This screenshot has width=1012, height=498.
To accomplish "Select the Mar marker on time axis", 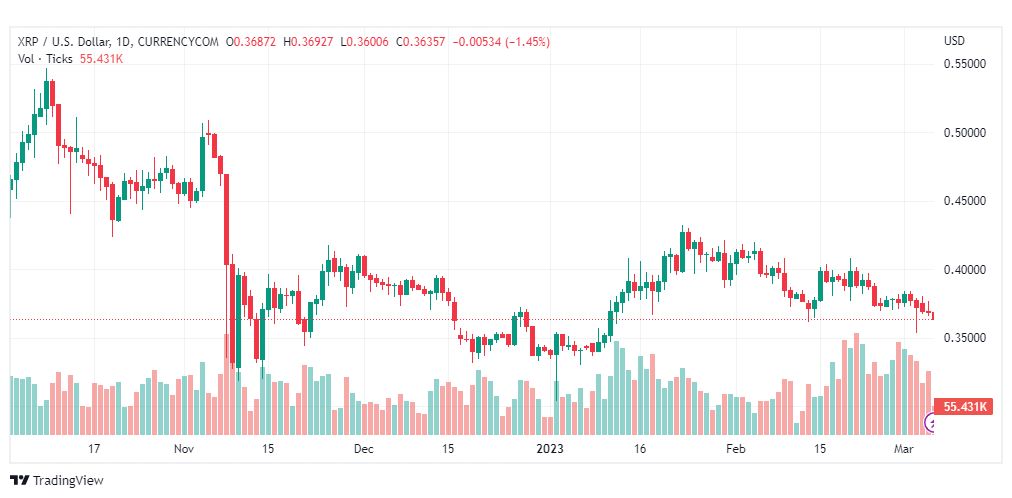I will (x=906, y=449).
